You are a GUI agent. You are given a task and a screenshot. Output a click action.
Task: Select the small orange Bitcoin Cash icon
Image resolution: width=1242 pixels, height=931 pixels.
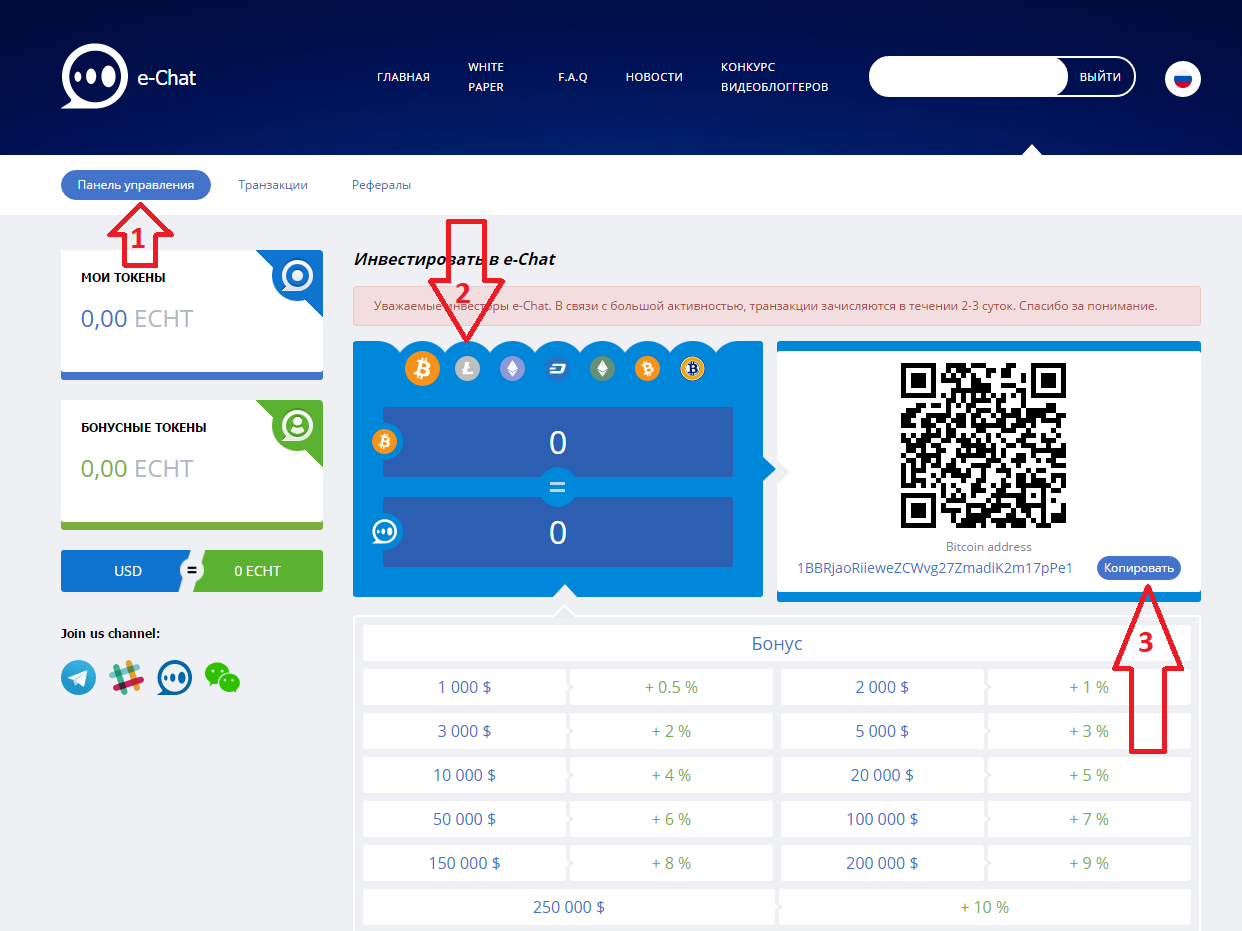(647, 369)
